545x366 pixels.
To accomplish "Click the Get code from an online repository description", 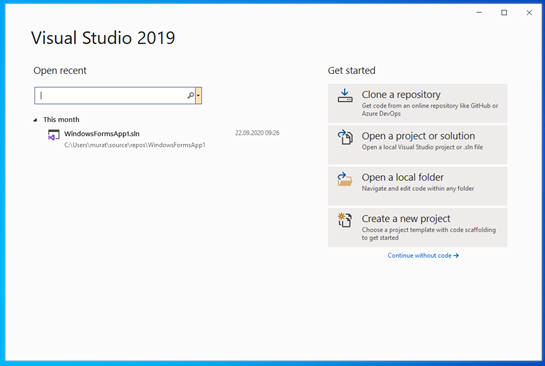I will tap(430, 109).
